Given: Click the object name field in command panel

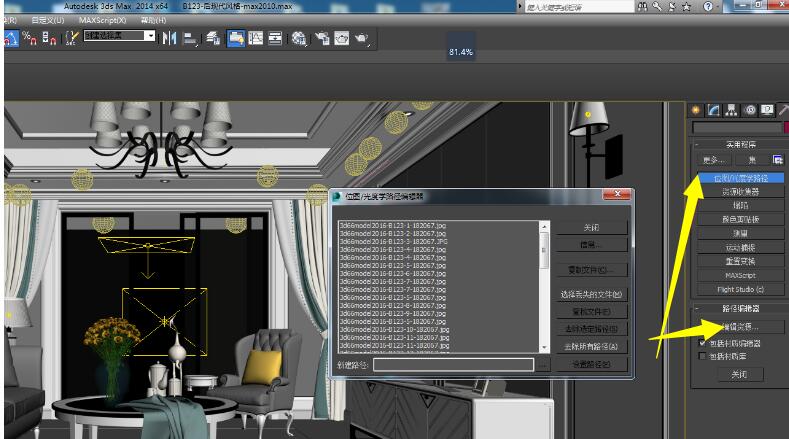Looking at the screenshot, I should click(x=737, y=128).
